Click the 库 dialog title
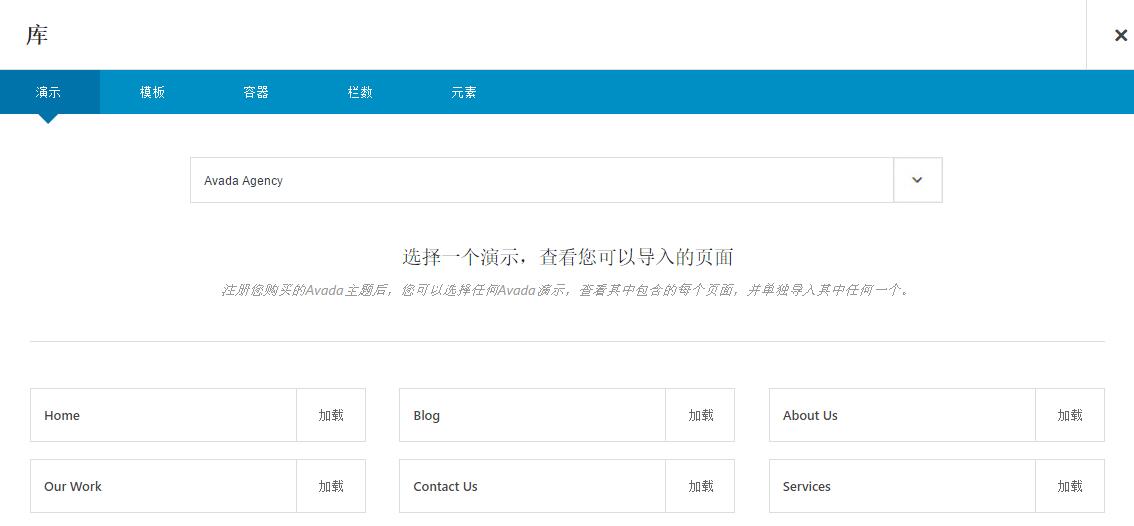 pos(37,35)
